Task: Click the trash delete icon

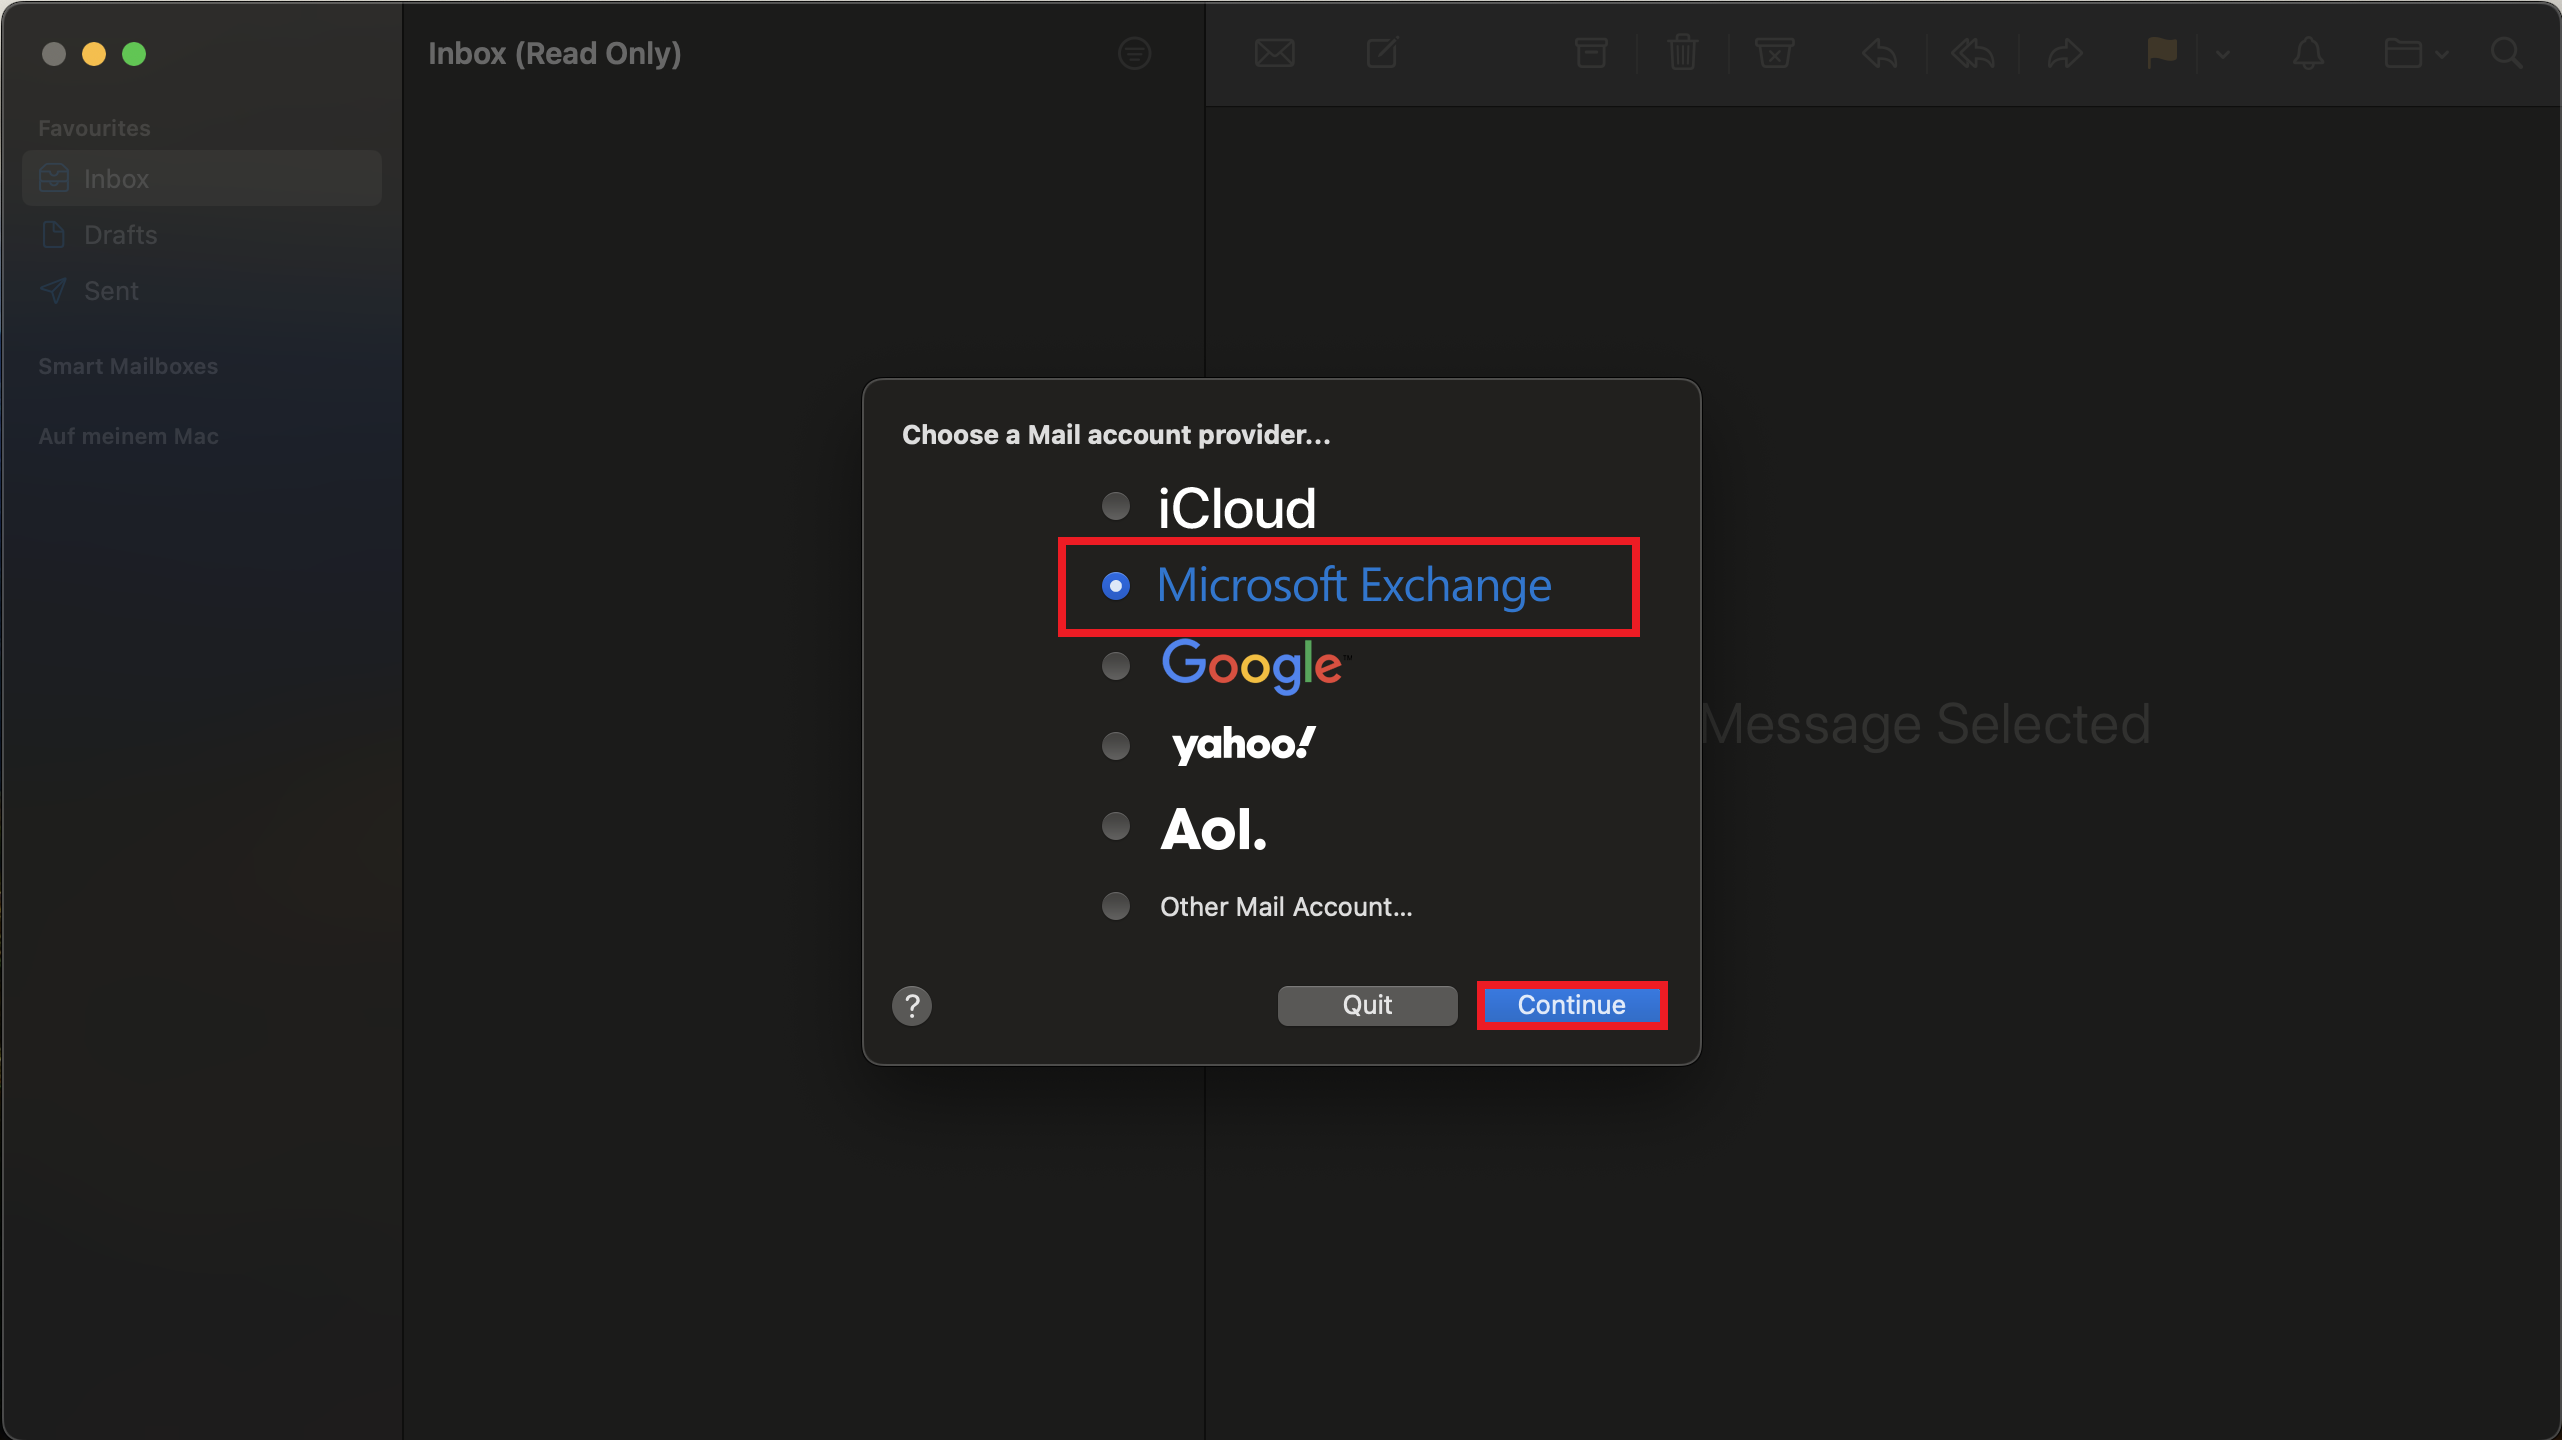Action: click(x=1683, y=53)
